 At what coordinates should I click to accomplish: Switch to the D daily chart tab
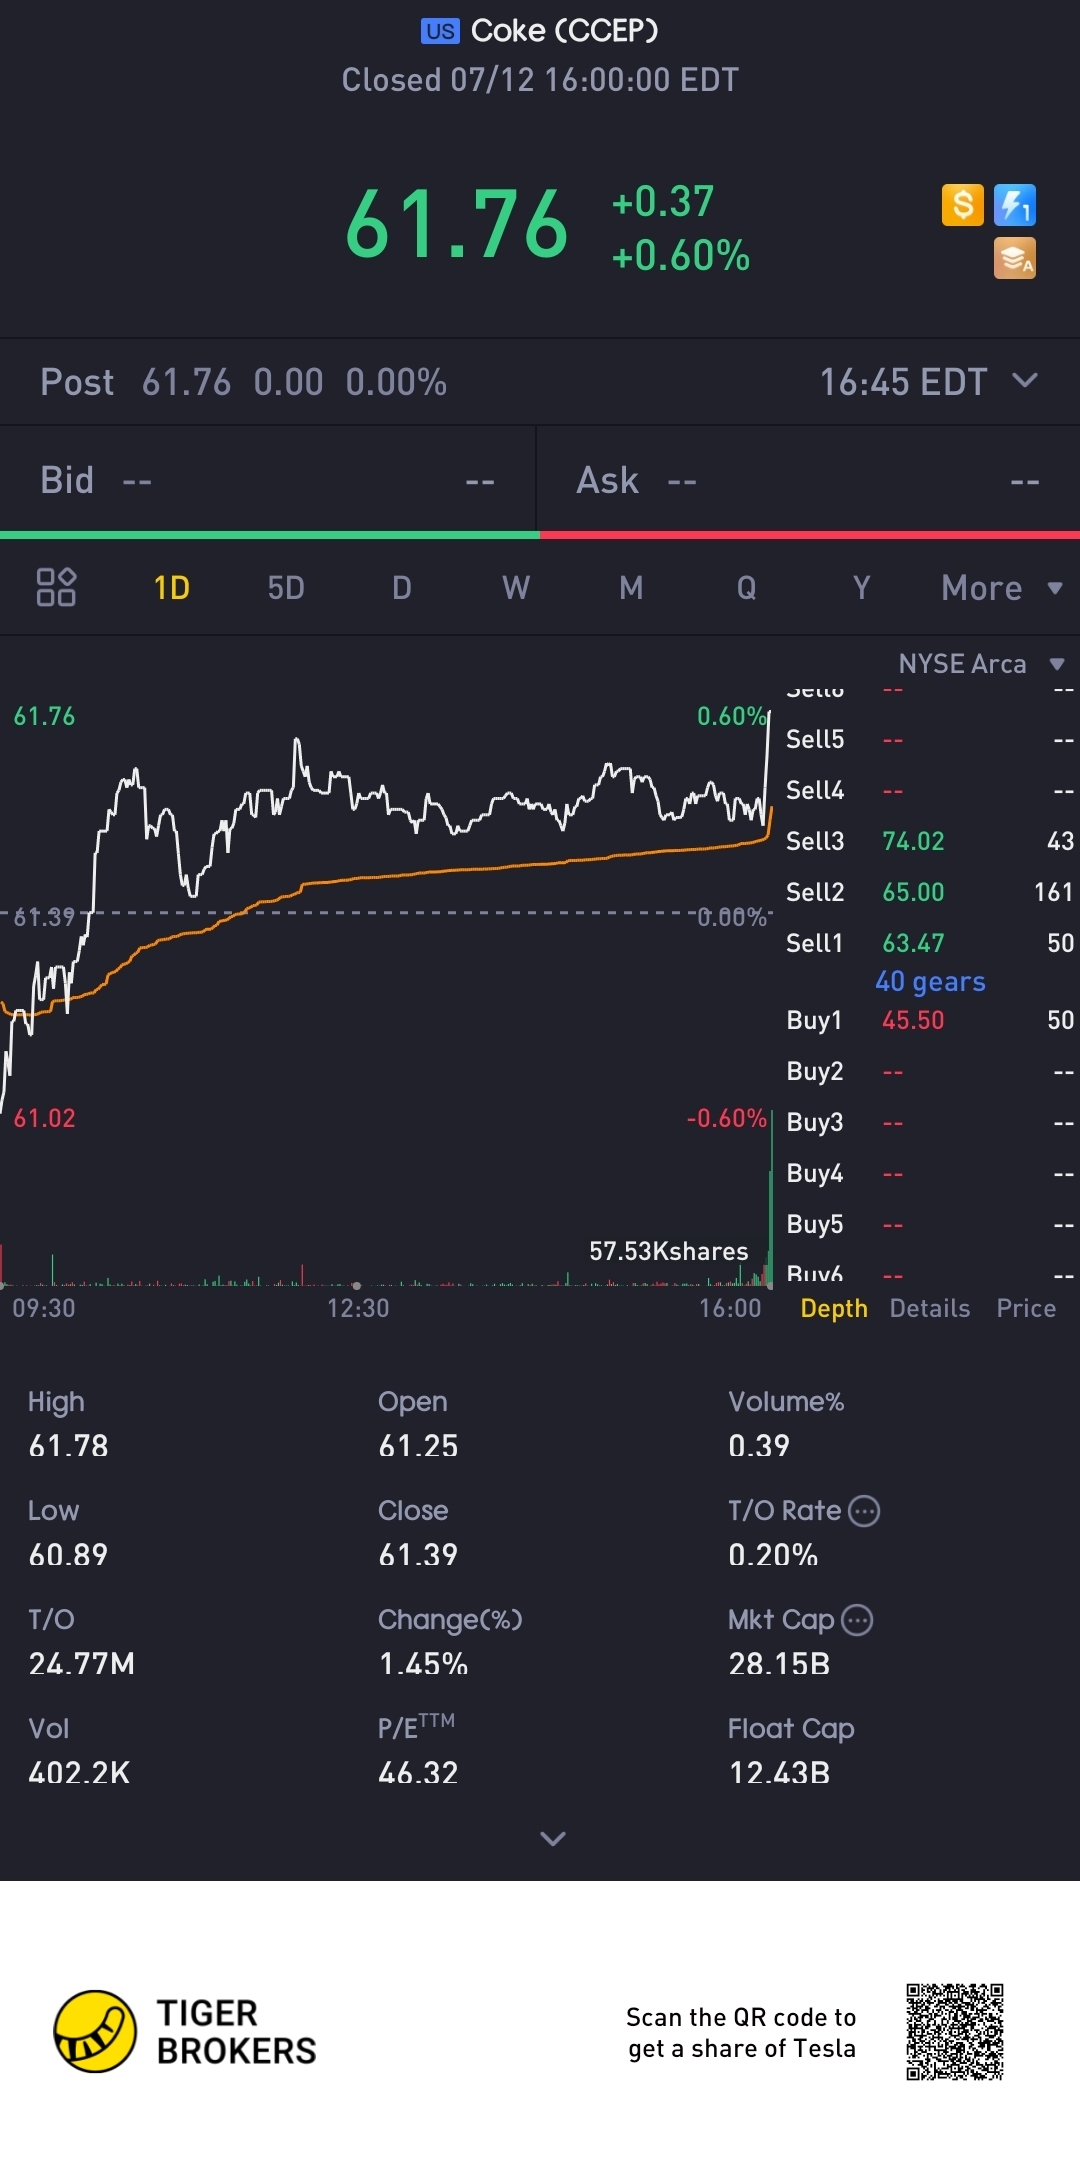point(402,588)
